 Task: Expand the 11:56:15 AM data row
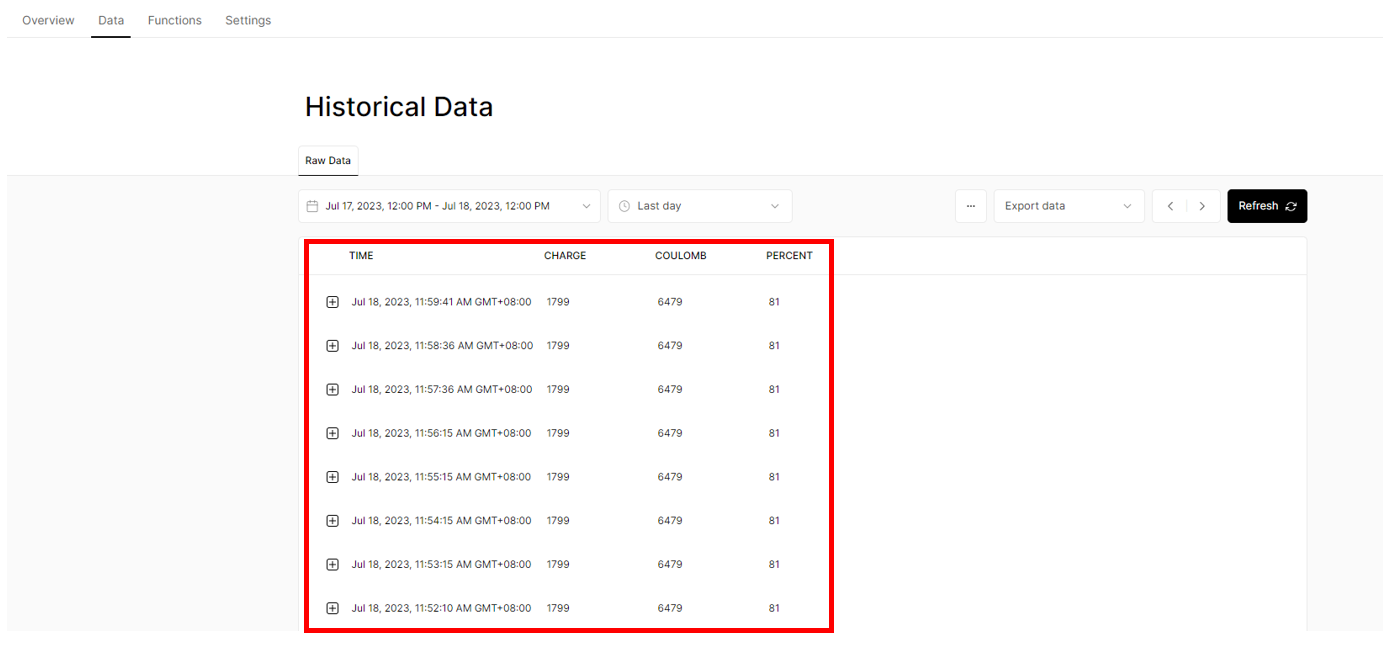pyautogui.click(x=333, y=433)
